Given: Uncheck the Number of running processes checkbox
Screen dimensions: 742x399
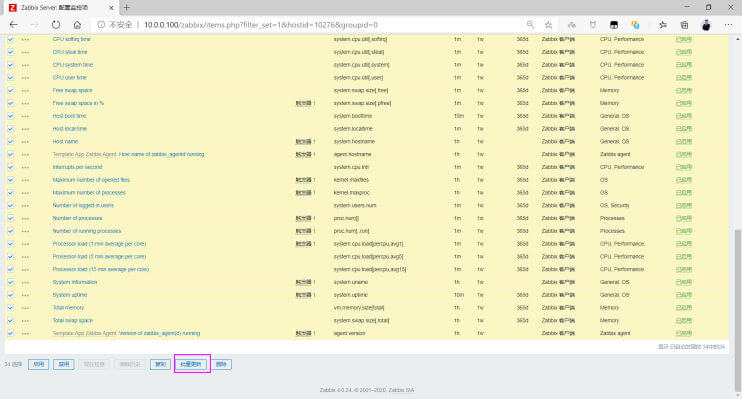Looking at the screenshot, I should click(10, 231).
